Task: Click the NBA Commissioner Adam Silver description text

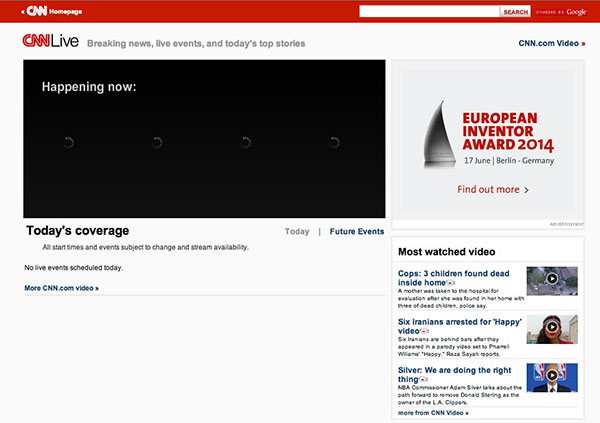Action: point(460,395)
